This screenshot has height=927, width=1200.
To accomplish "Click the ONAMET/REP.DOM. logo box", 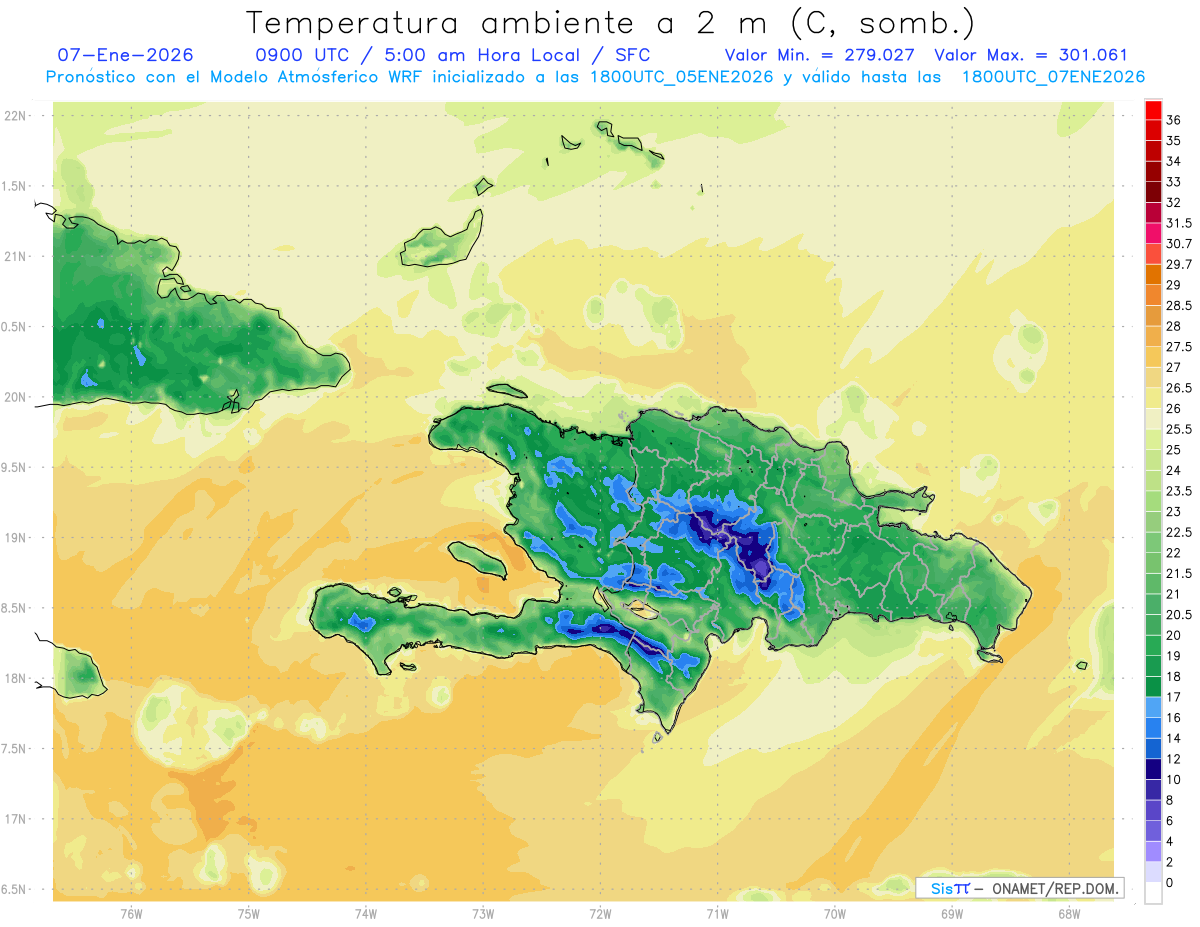I will pos(1020,888).
